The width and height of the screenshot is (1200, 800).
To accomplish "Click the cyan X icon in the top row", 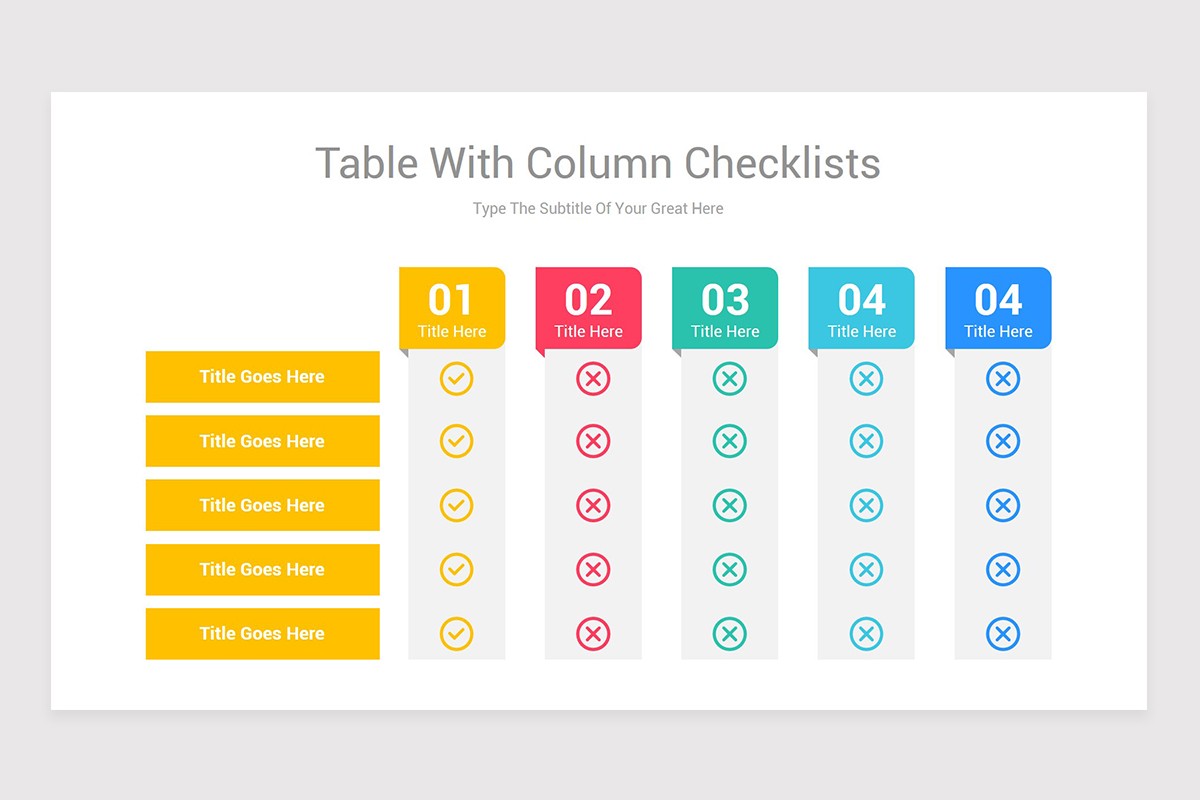I will point(866,378).
